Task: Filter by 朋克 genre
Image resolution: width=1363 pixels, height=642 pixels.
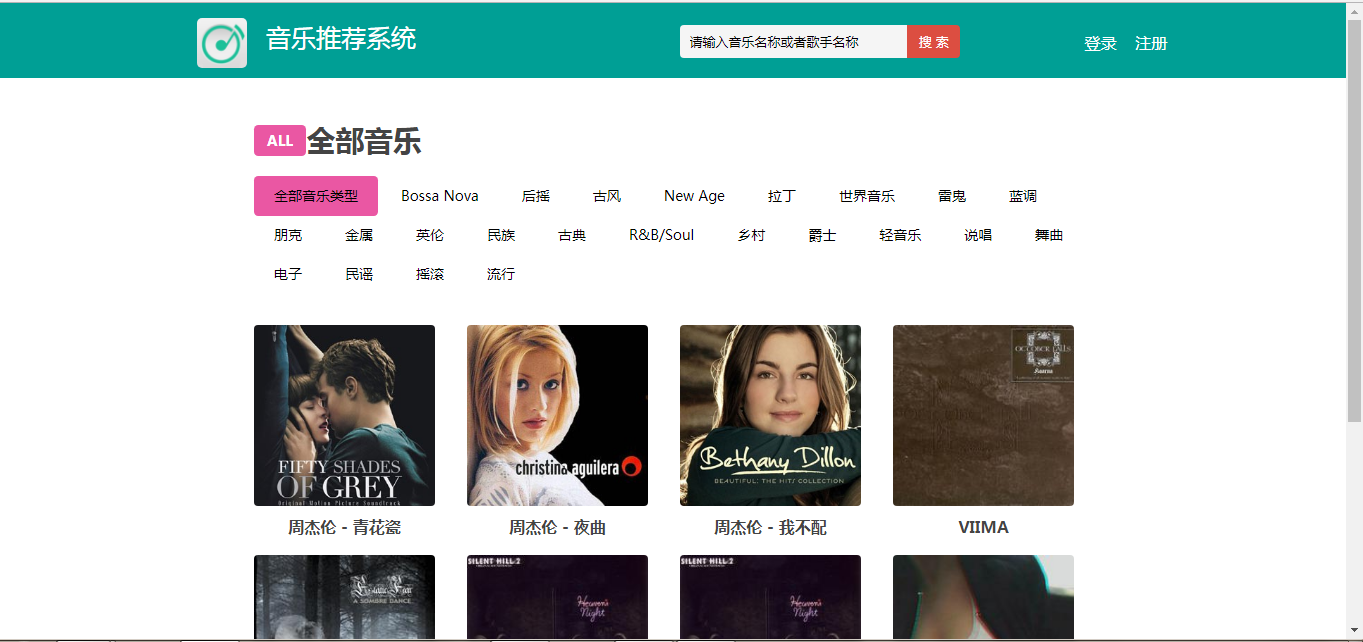Action: click(288, 235)
